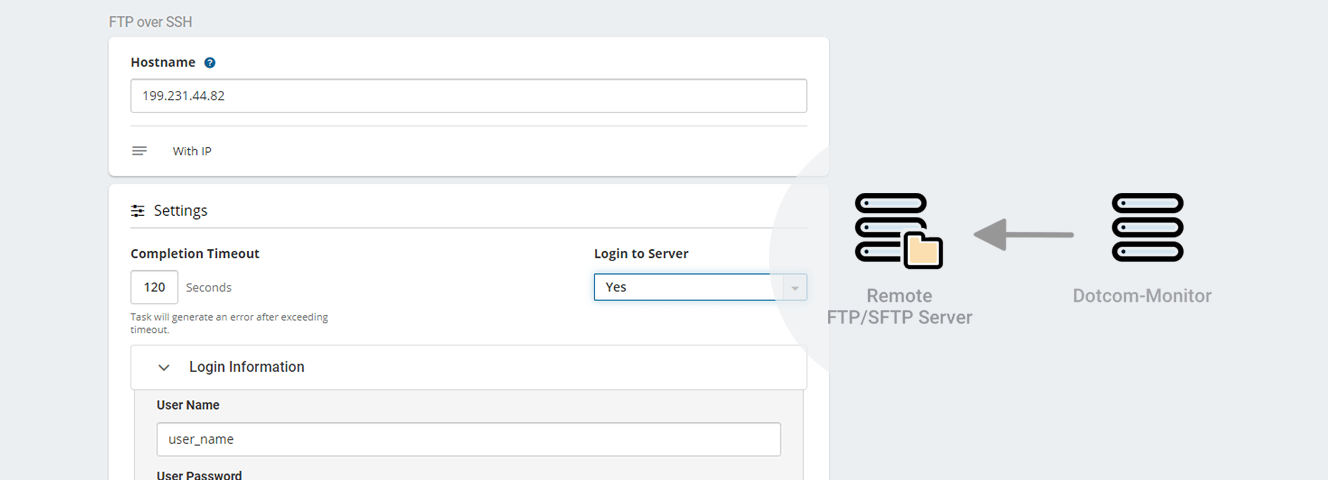Viewport: 1328px width, 480px height.
Task: Click the Hostname field with 199.231.44.82
Action: pyautogui.click(x=468, y=96)
